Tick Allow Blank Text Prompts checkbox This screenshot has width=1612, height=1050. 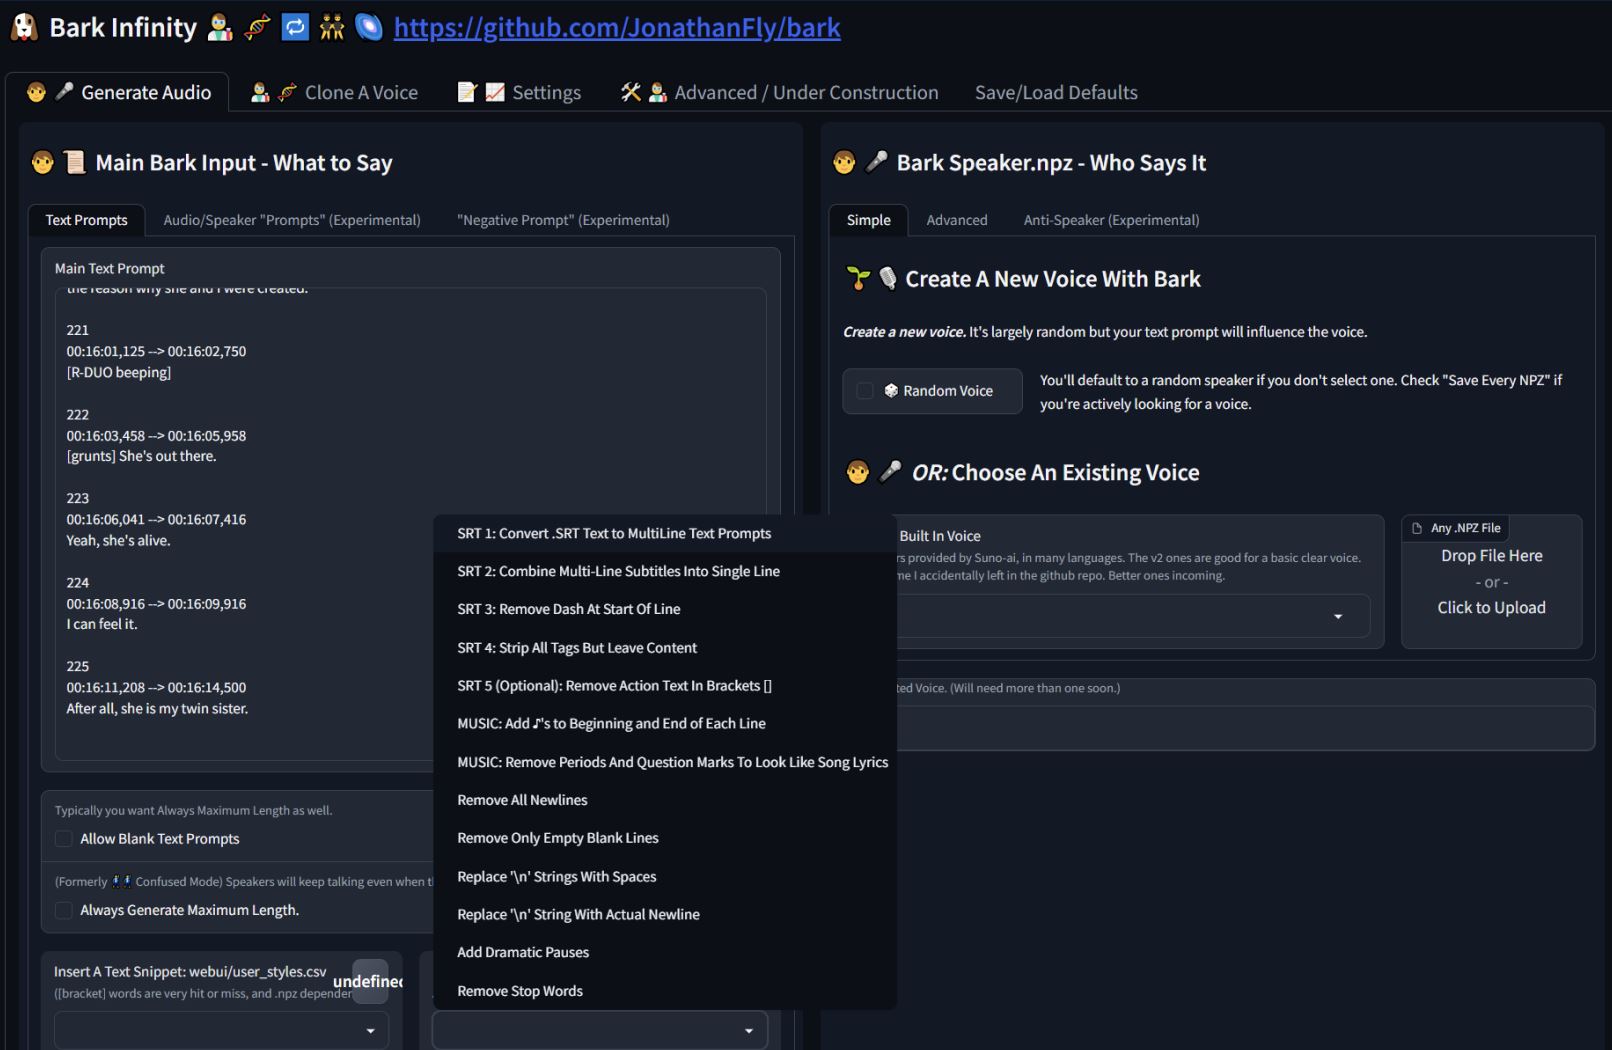pos(64,839)
